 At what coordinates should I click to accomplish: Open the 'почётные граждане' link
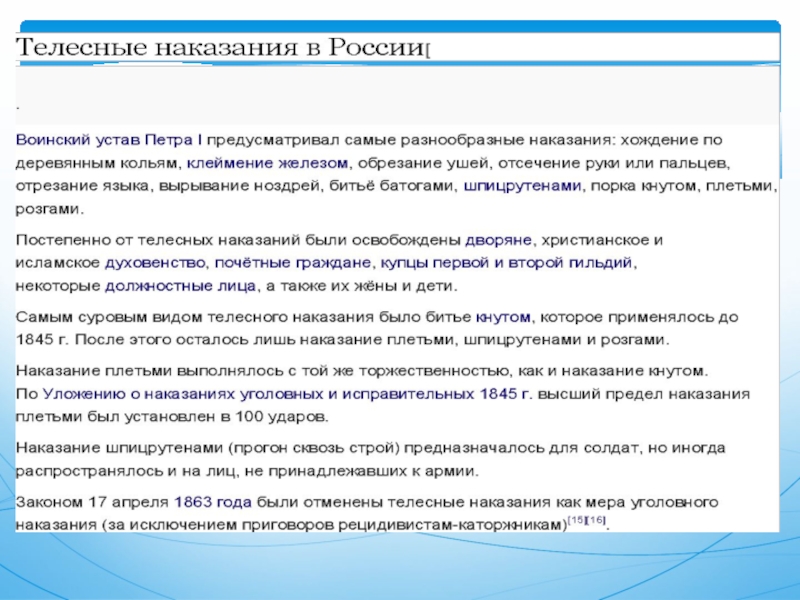[292, 263]
